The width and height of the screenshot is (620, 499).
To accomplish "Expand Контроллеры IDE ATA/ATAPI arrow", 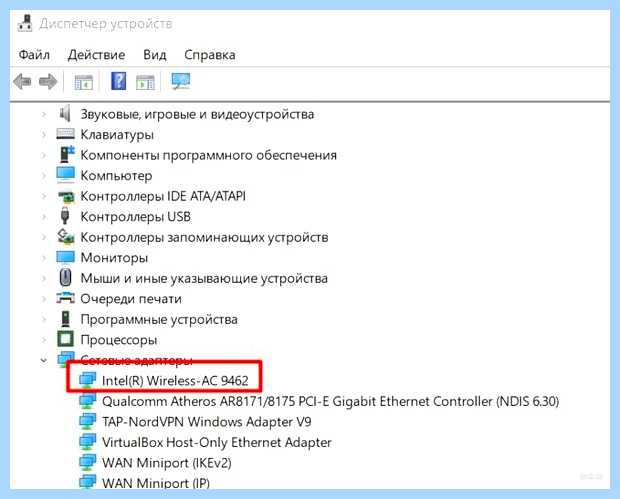I will pyautogui.click(x=44, y=197).
